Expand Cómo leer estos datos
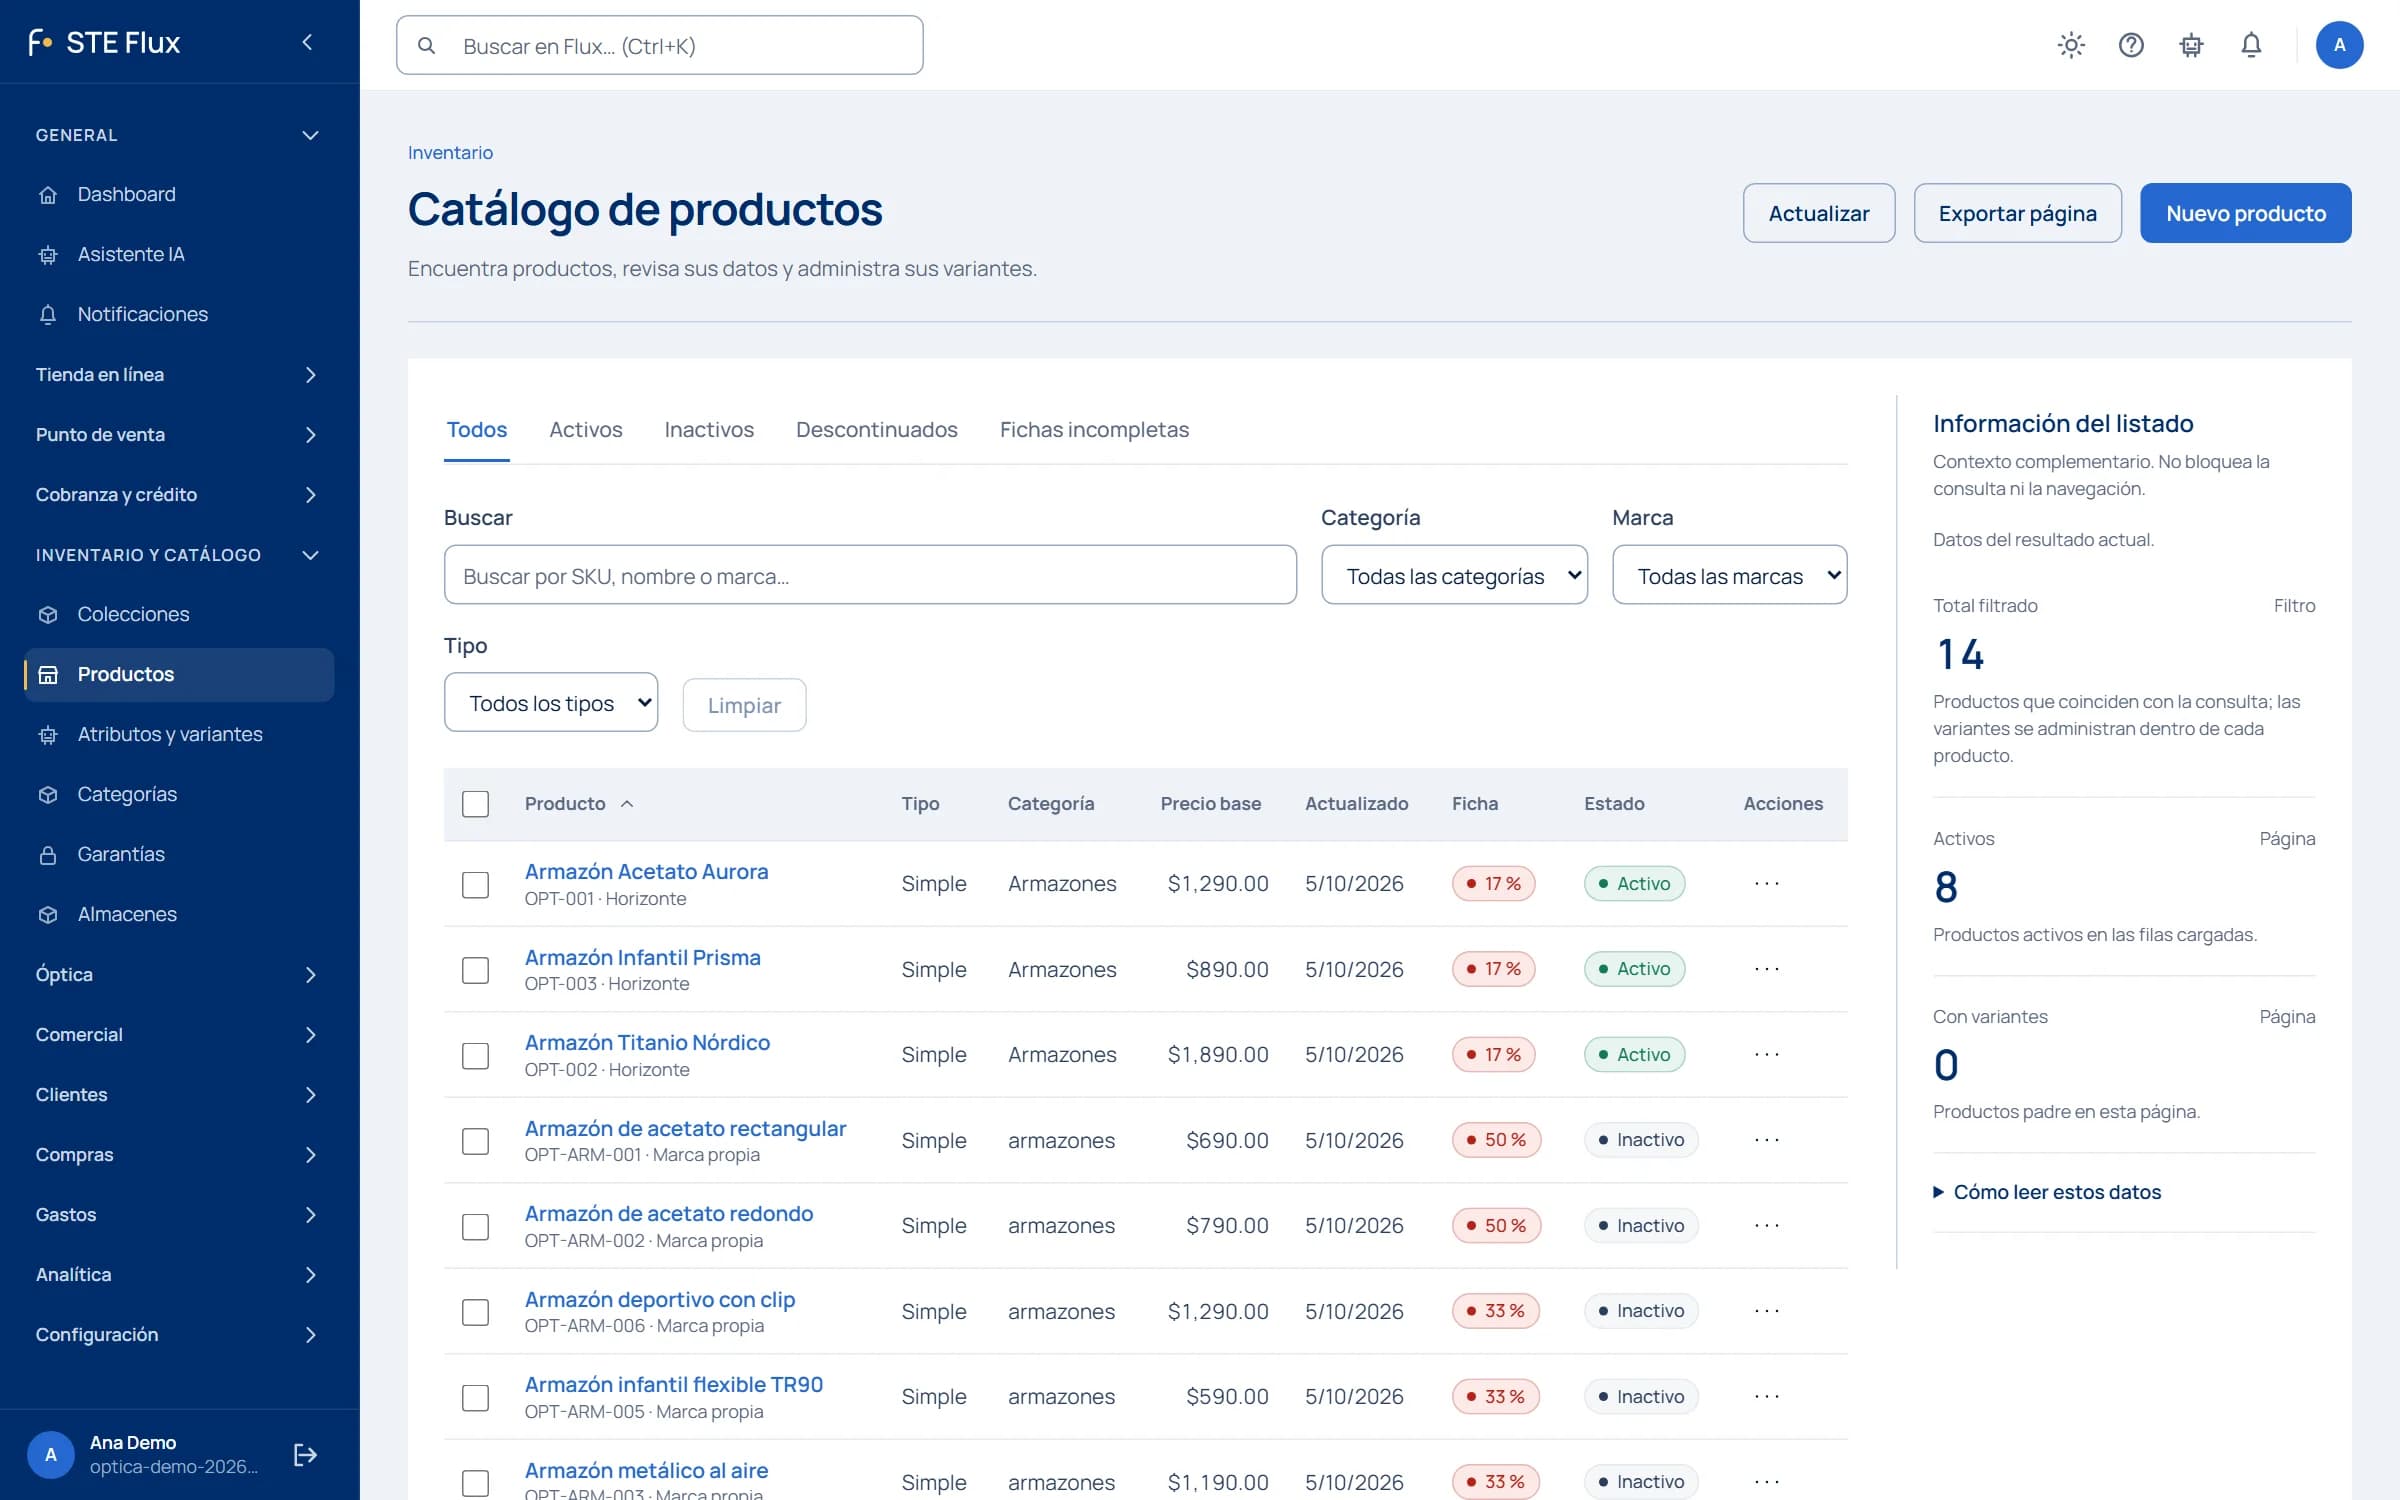Viewport: 2400px width, 1500px height. pos(2047,1192)
